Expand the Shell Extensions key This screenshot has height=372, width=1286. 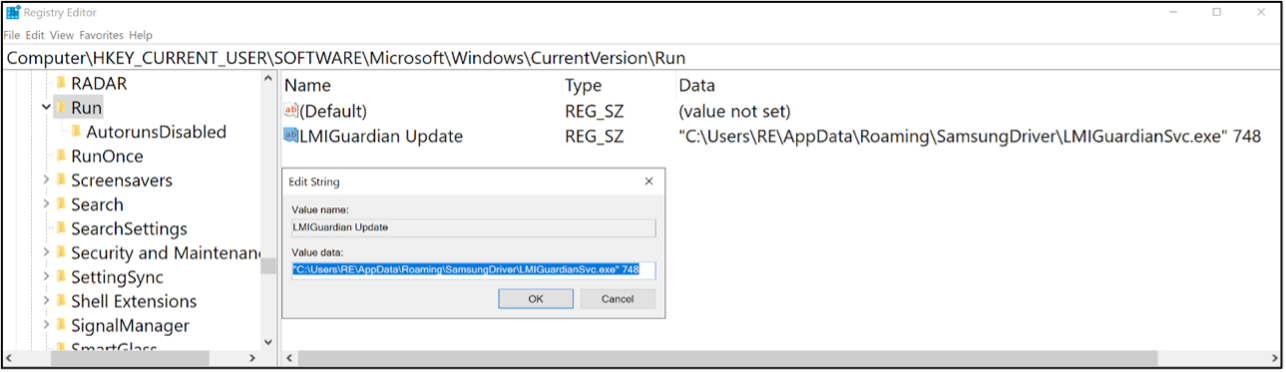point(46,301)
